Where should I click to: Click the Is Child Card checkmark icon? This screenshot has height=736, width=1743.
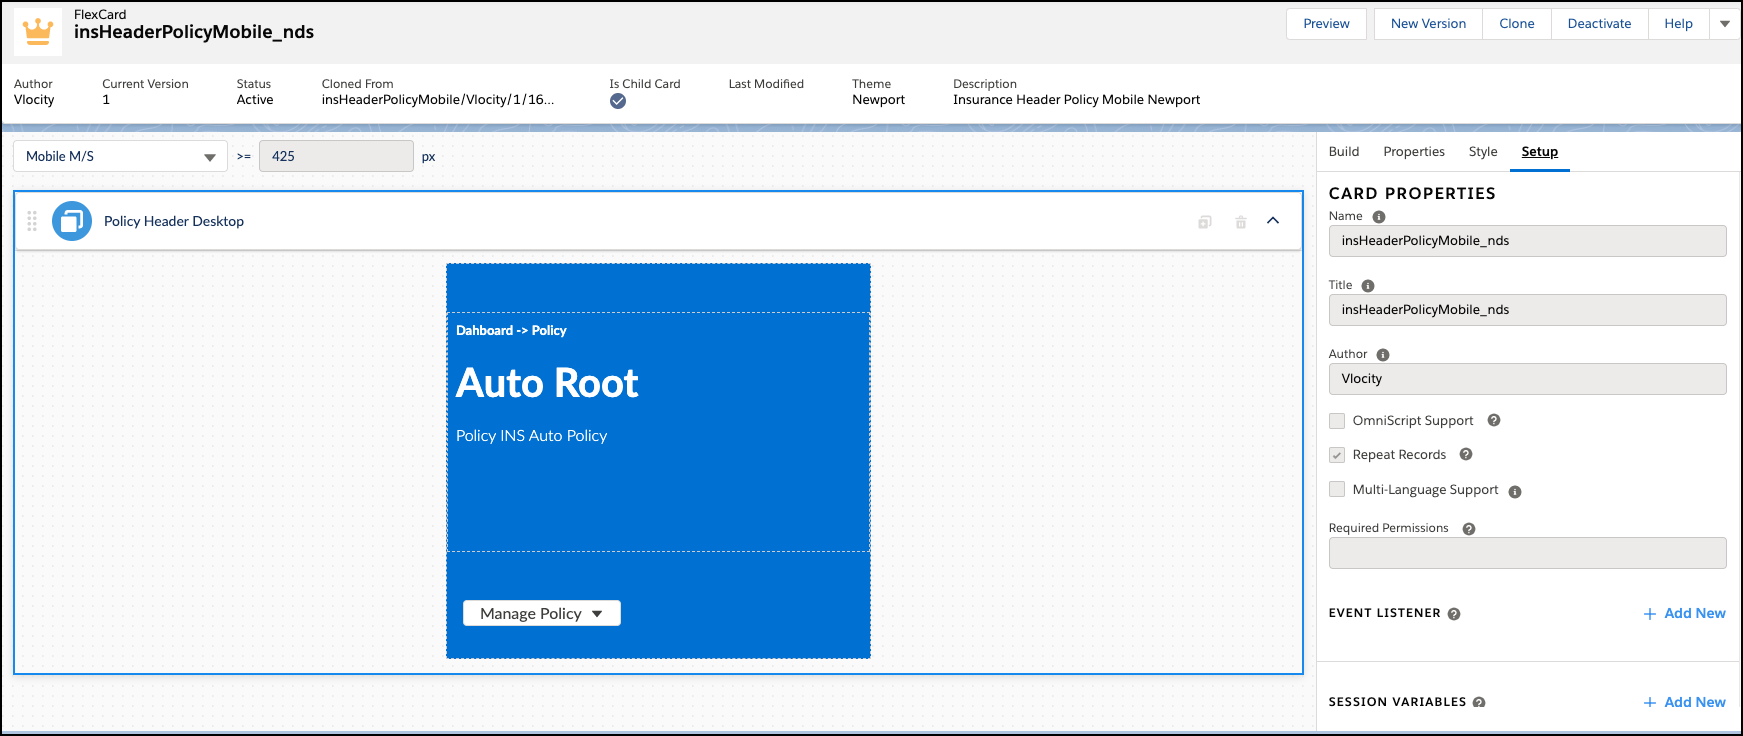pos(618,101)
